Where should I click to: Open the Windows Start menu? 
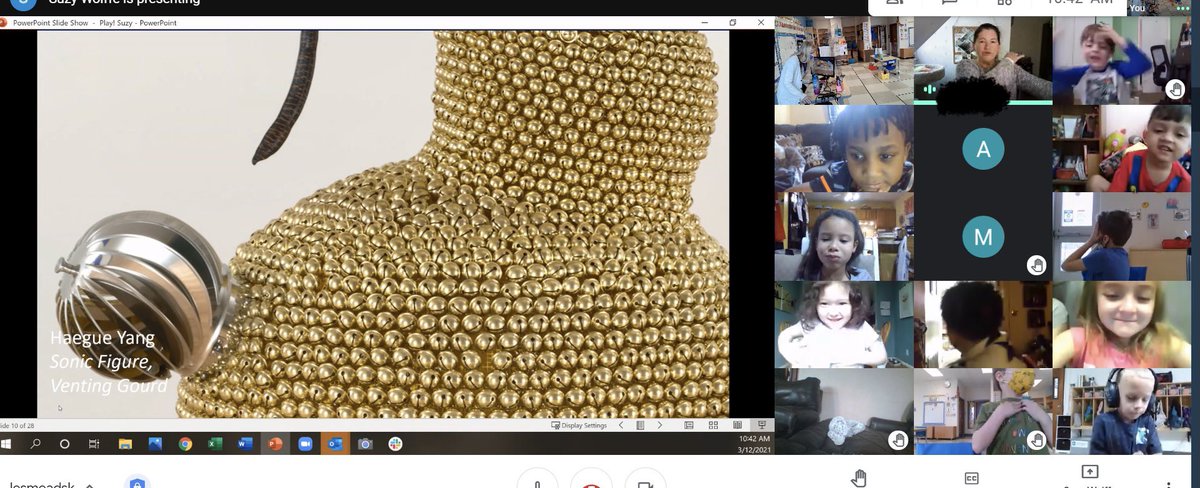pos(8,443)
